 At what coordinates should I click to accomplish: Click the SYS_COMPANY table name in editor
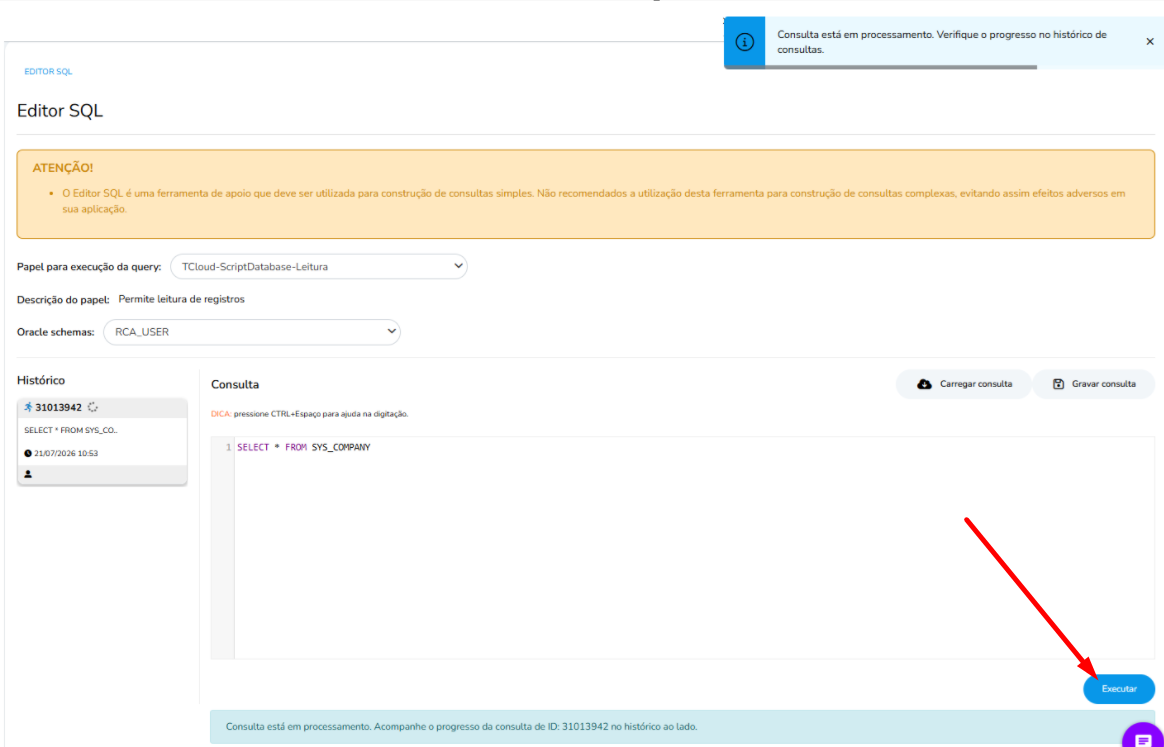341,448
